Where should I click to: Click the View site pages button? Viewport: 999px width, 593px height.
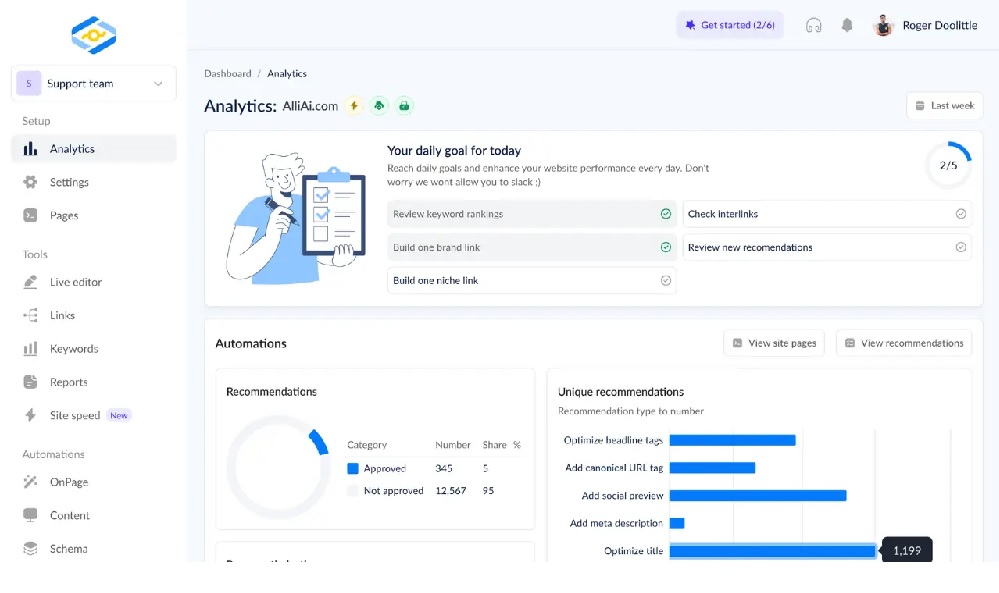point(774,343)
